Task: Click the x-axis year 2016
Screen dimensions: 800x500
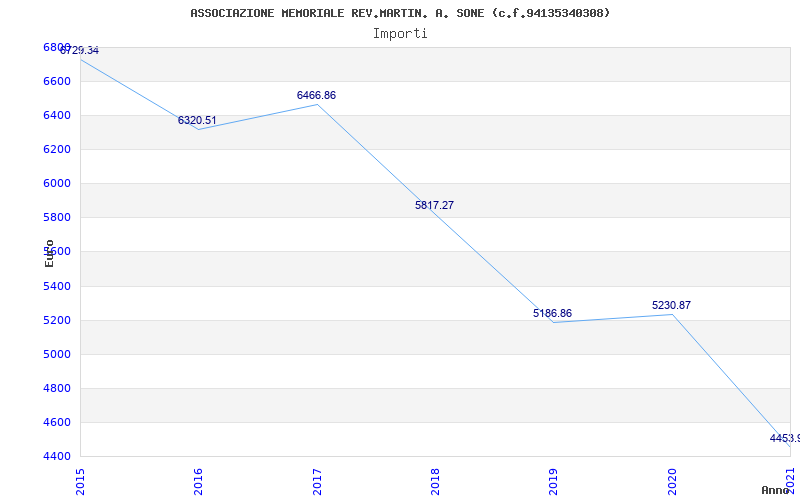Action: pos(198,482)
